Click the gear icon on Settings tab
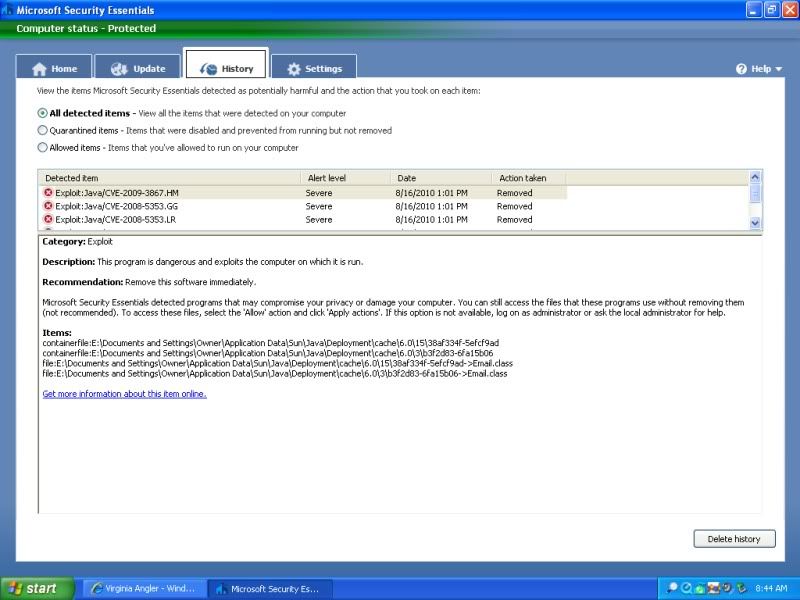 tap(294, 69)
